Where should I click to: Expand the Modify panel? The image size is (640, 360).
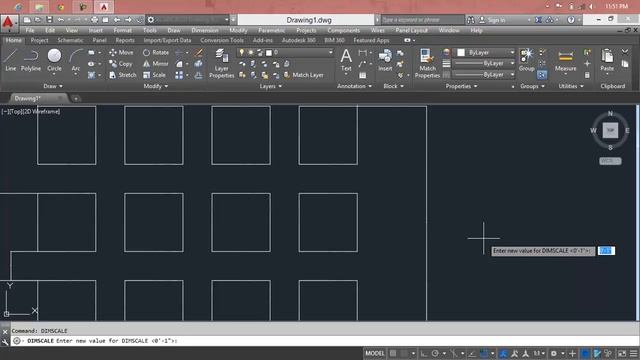point(156,86)
